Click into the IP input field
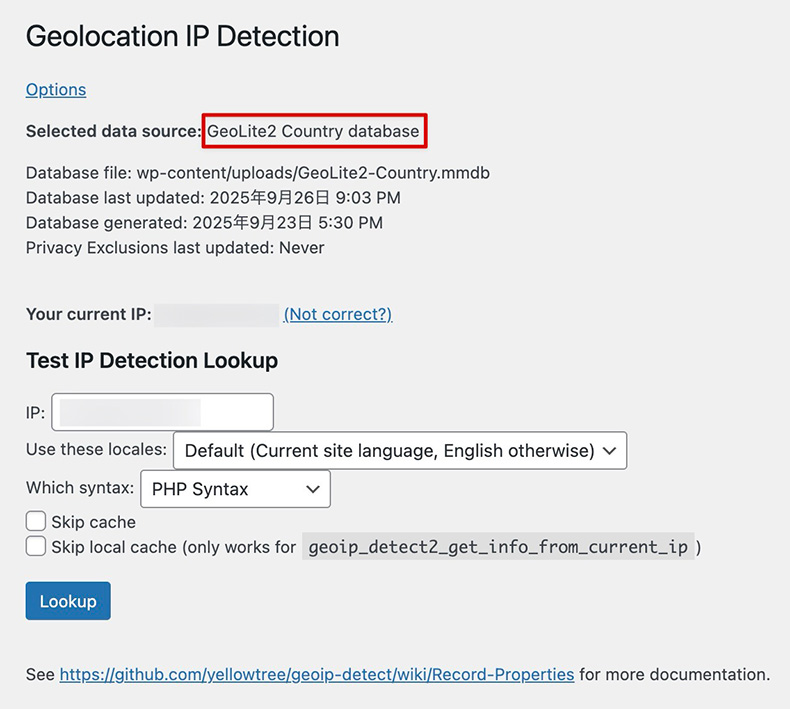790x709 pixels. 162,412
